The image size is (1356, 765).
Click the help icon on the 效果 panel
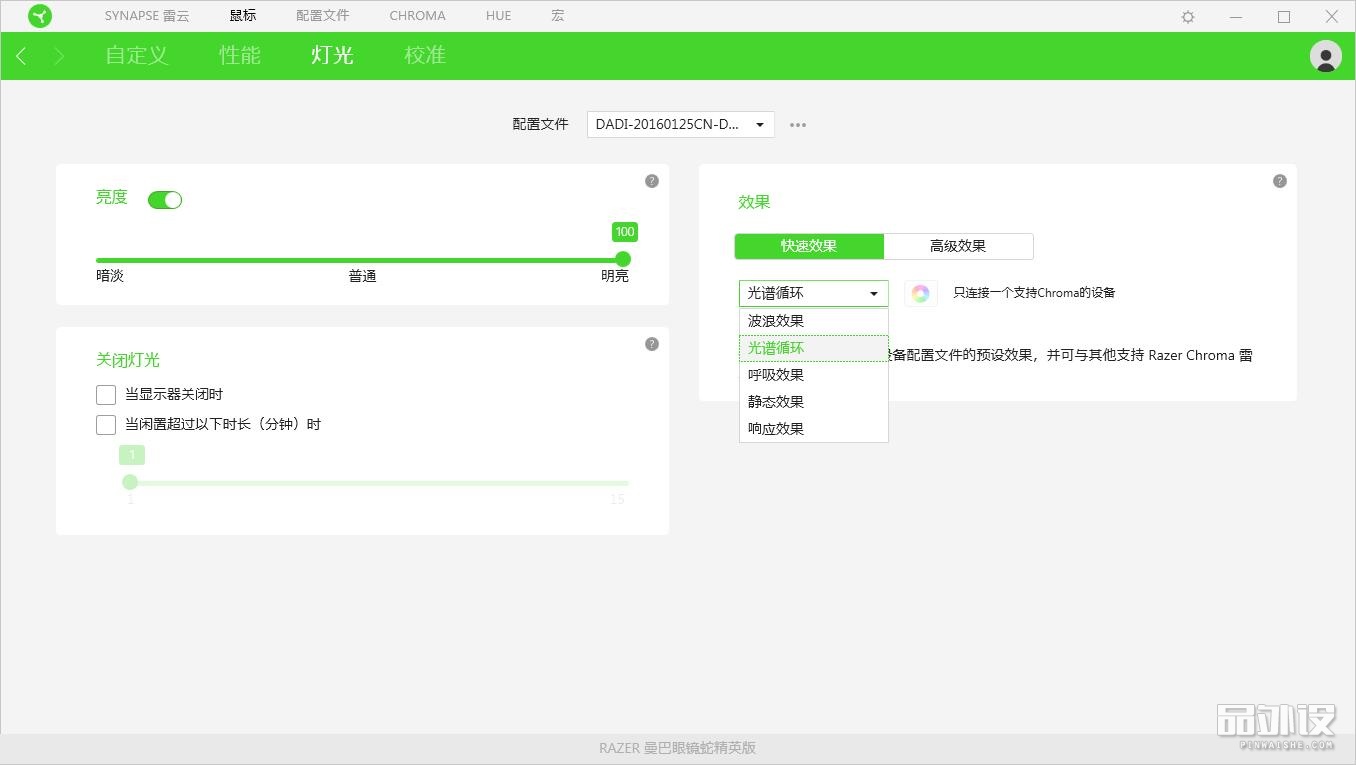[x=1279, y=181]
